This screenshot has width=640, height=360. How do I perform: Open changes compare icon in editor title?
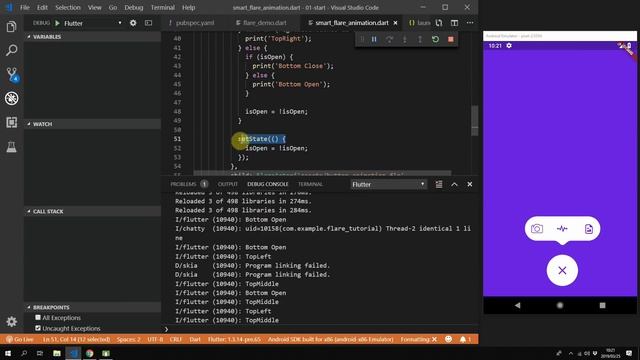[439, 23]
